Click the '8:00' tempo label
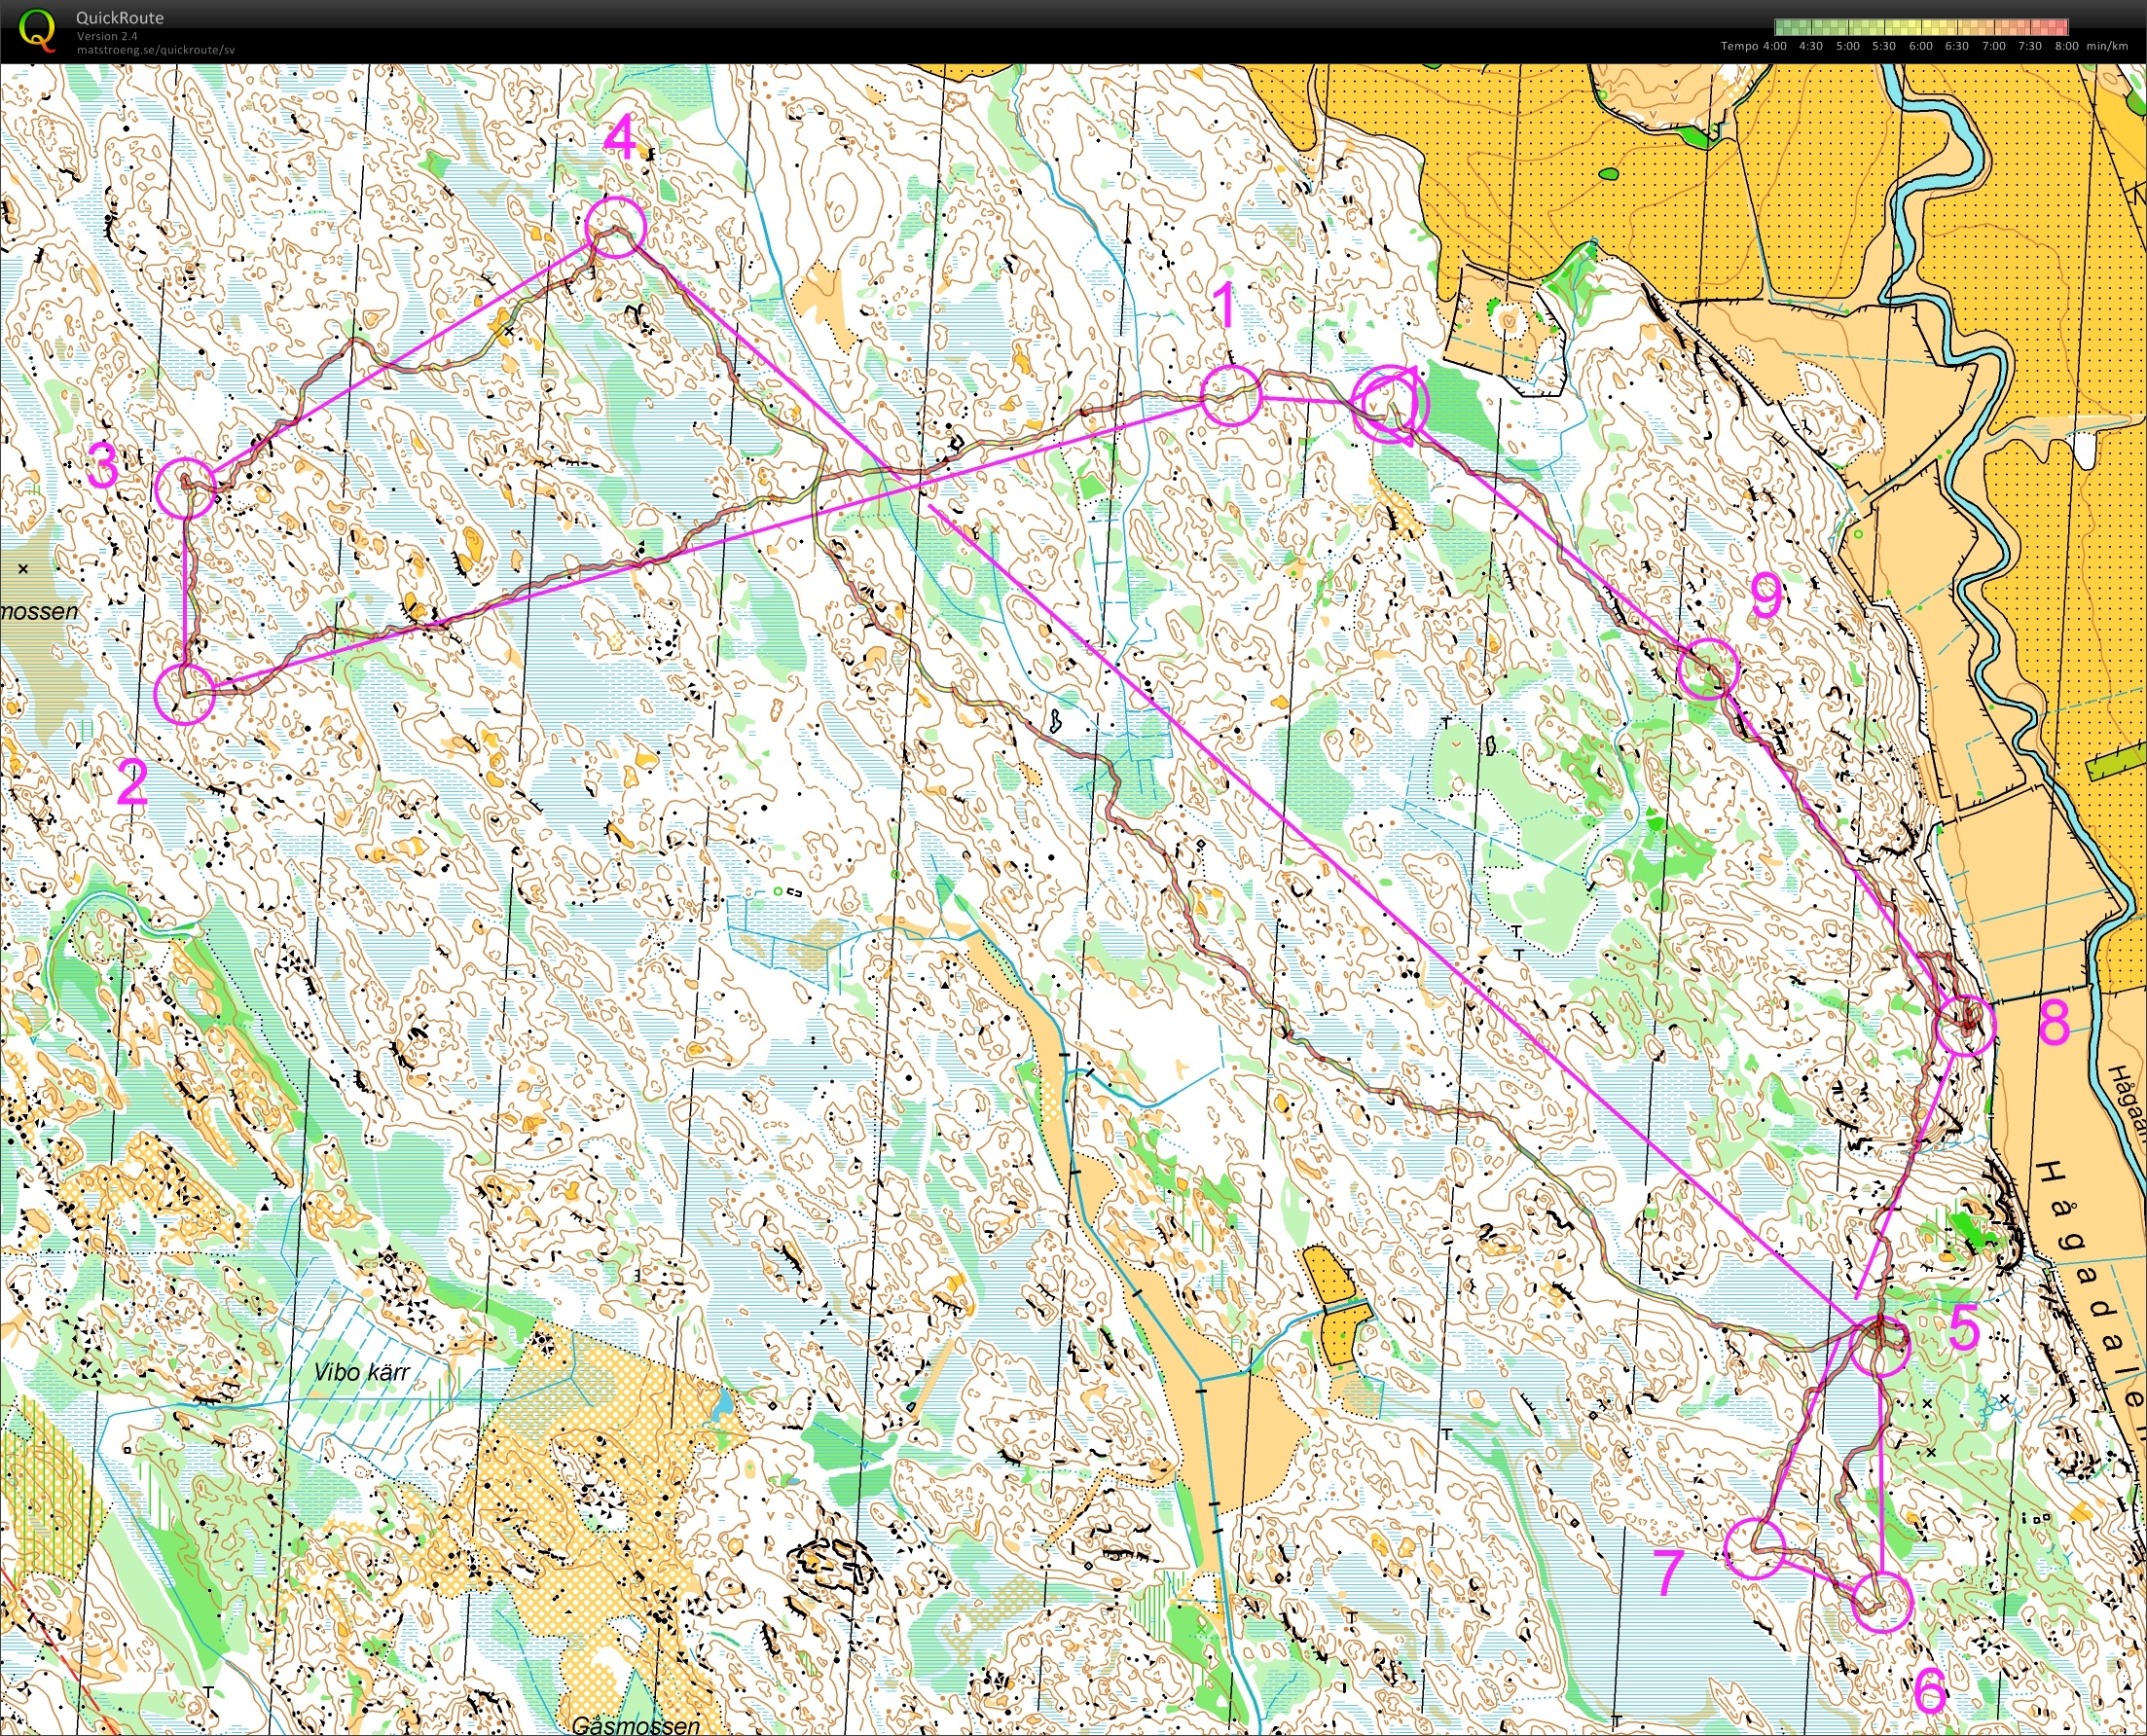The width and height of the screenshot is (2147, 1736). click(2067, 46)
